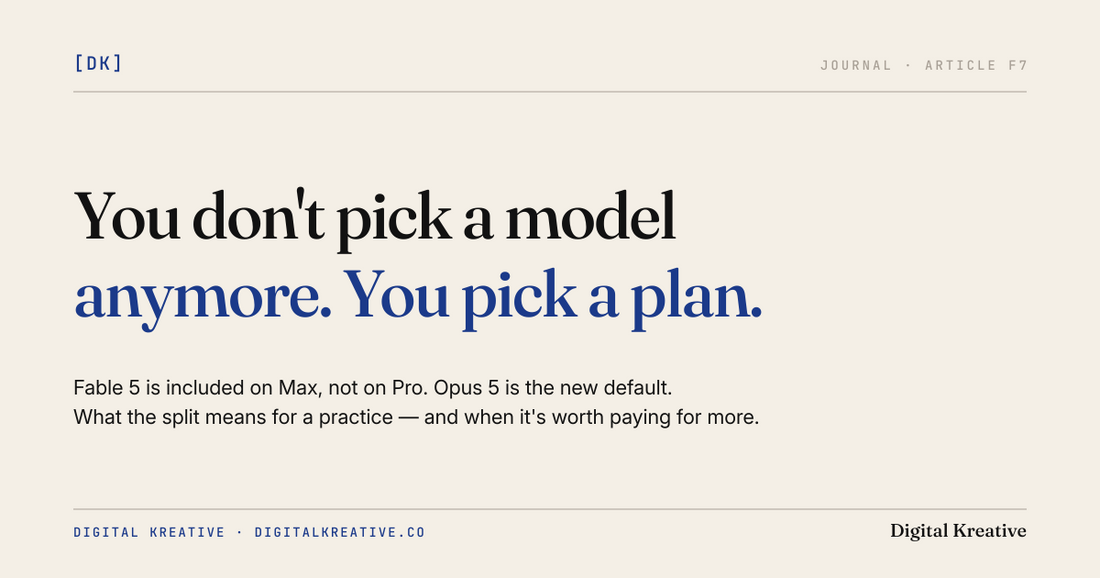
Task: Click the headline "You don't pick a model"
Action: [x=375, y=217]
